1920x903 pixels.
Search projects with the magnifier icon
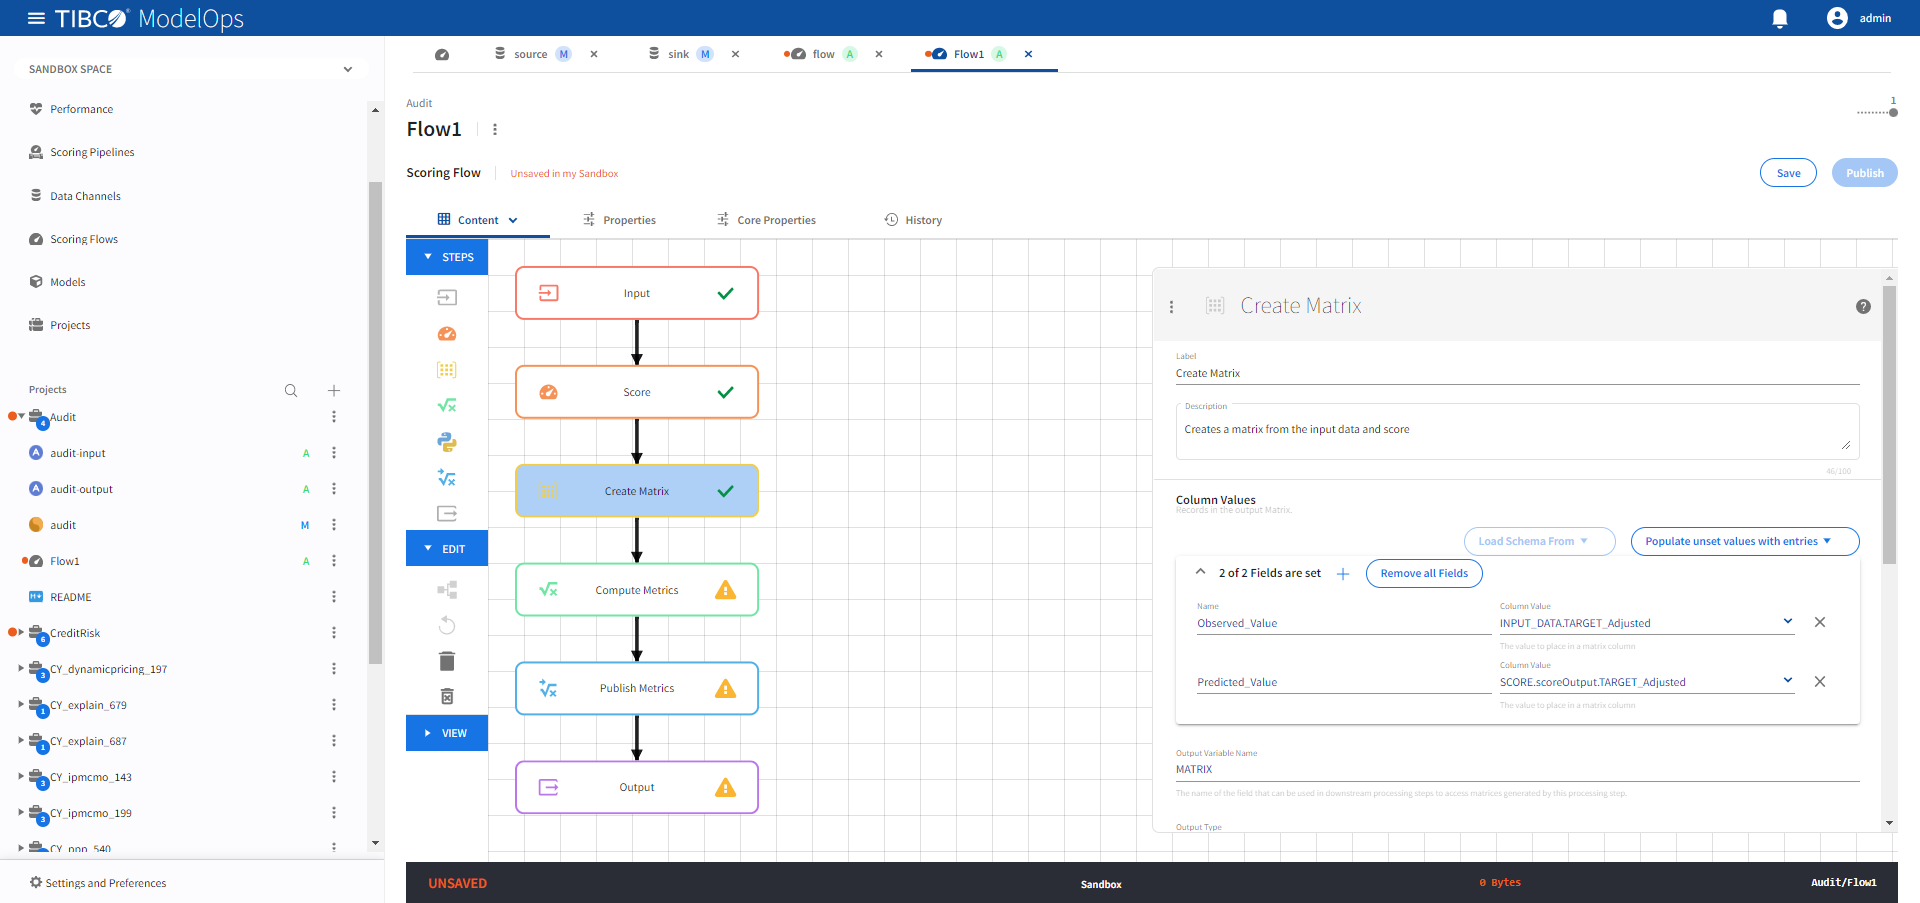291,390
